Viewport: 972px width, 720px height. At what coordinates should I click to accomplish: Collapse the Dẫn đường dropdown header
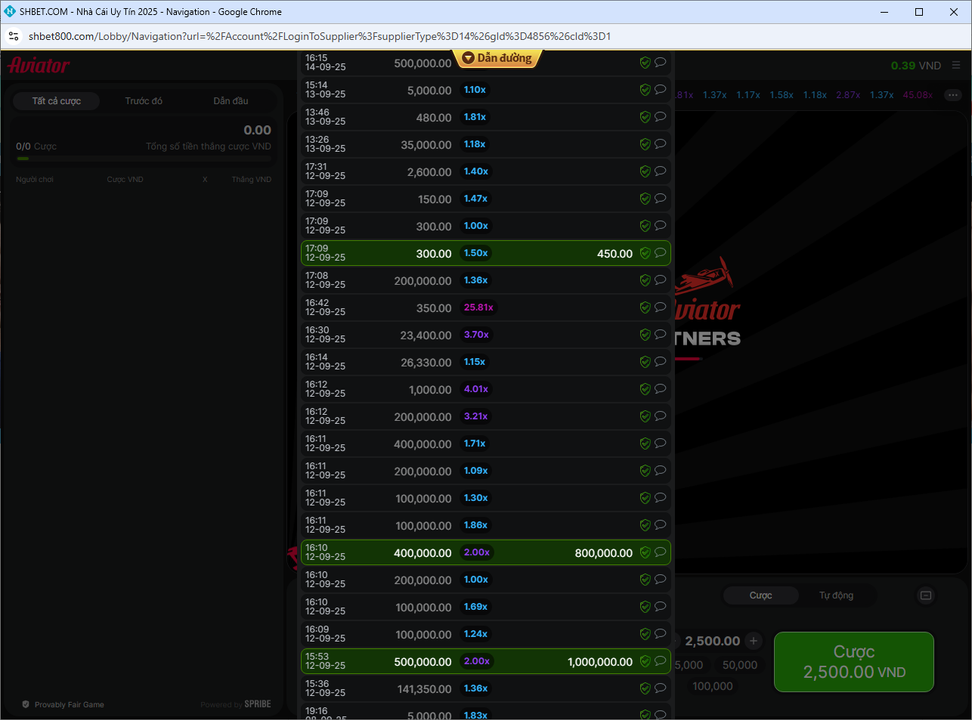pos(497,58)
